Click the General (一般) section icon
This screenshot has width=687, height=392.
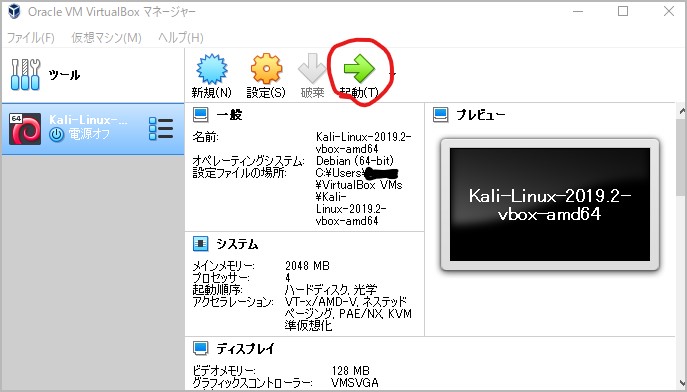click(201, 115)
